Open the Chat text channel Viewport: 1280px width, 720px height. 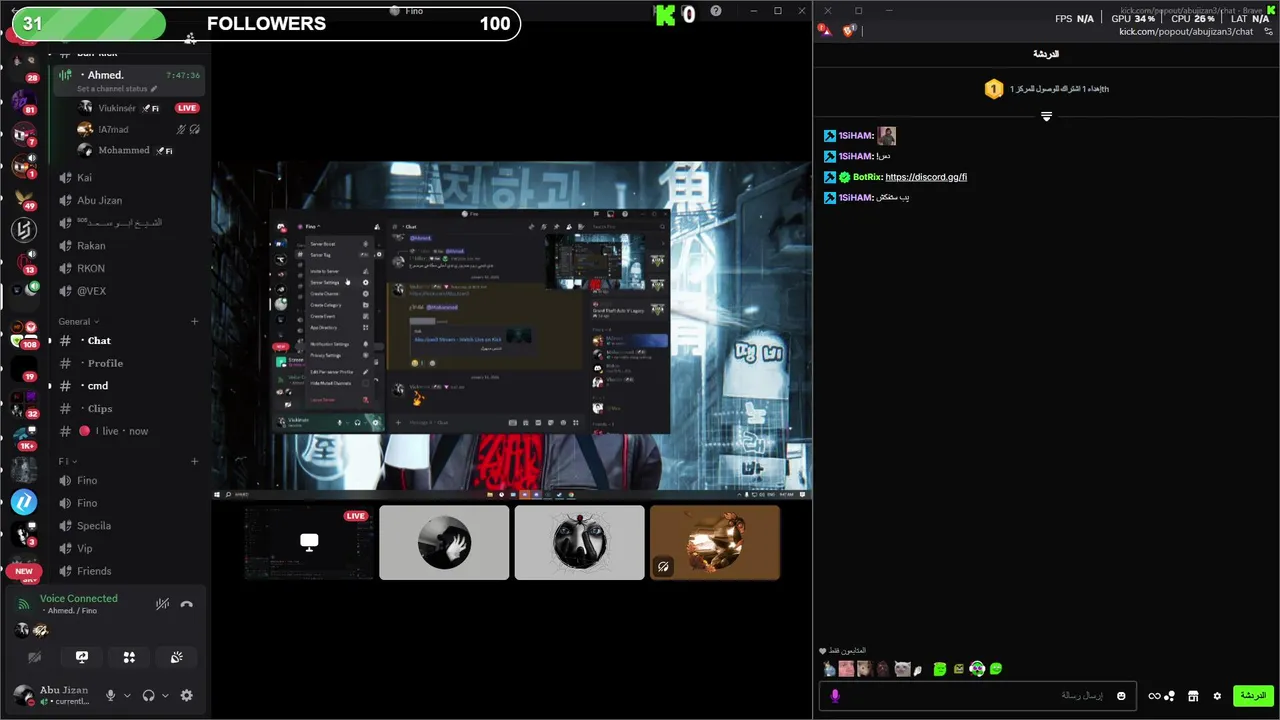130,340
